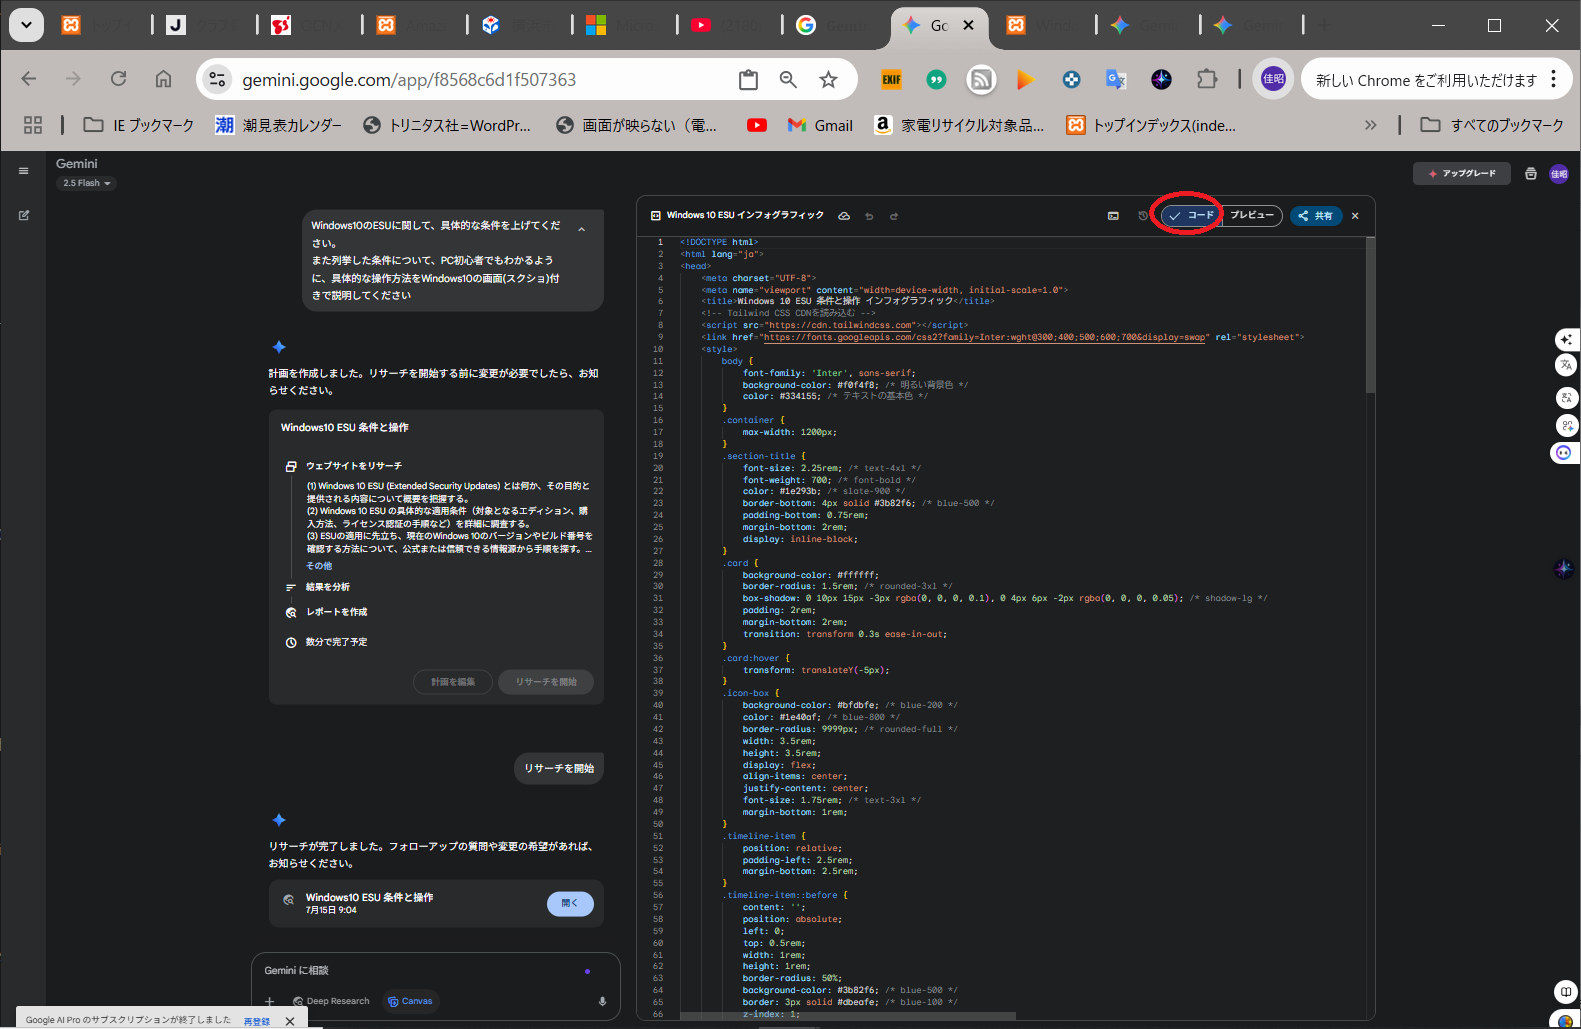Click the 再登録 link in subscription notice
The image size is (1581, 1029).
tap(257, 1021)
